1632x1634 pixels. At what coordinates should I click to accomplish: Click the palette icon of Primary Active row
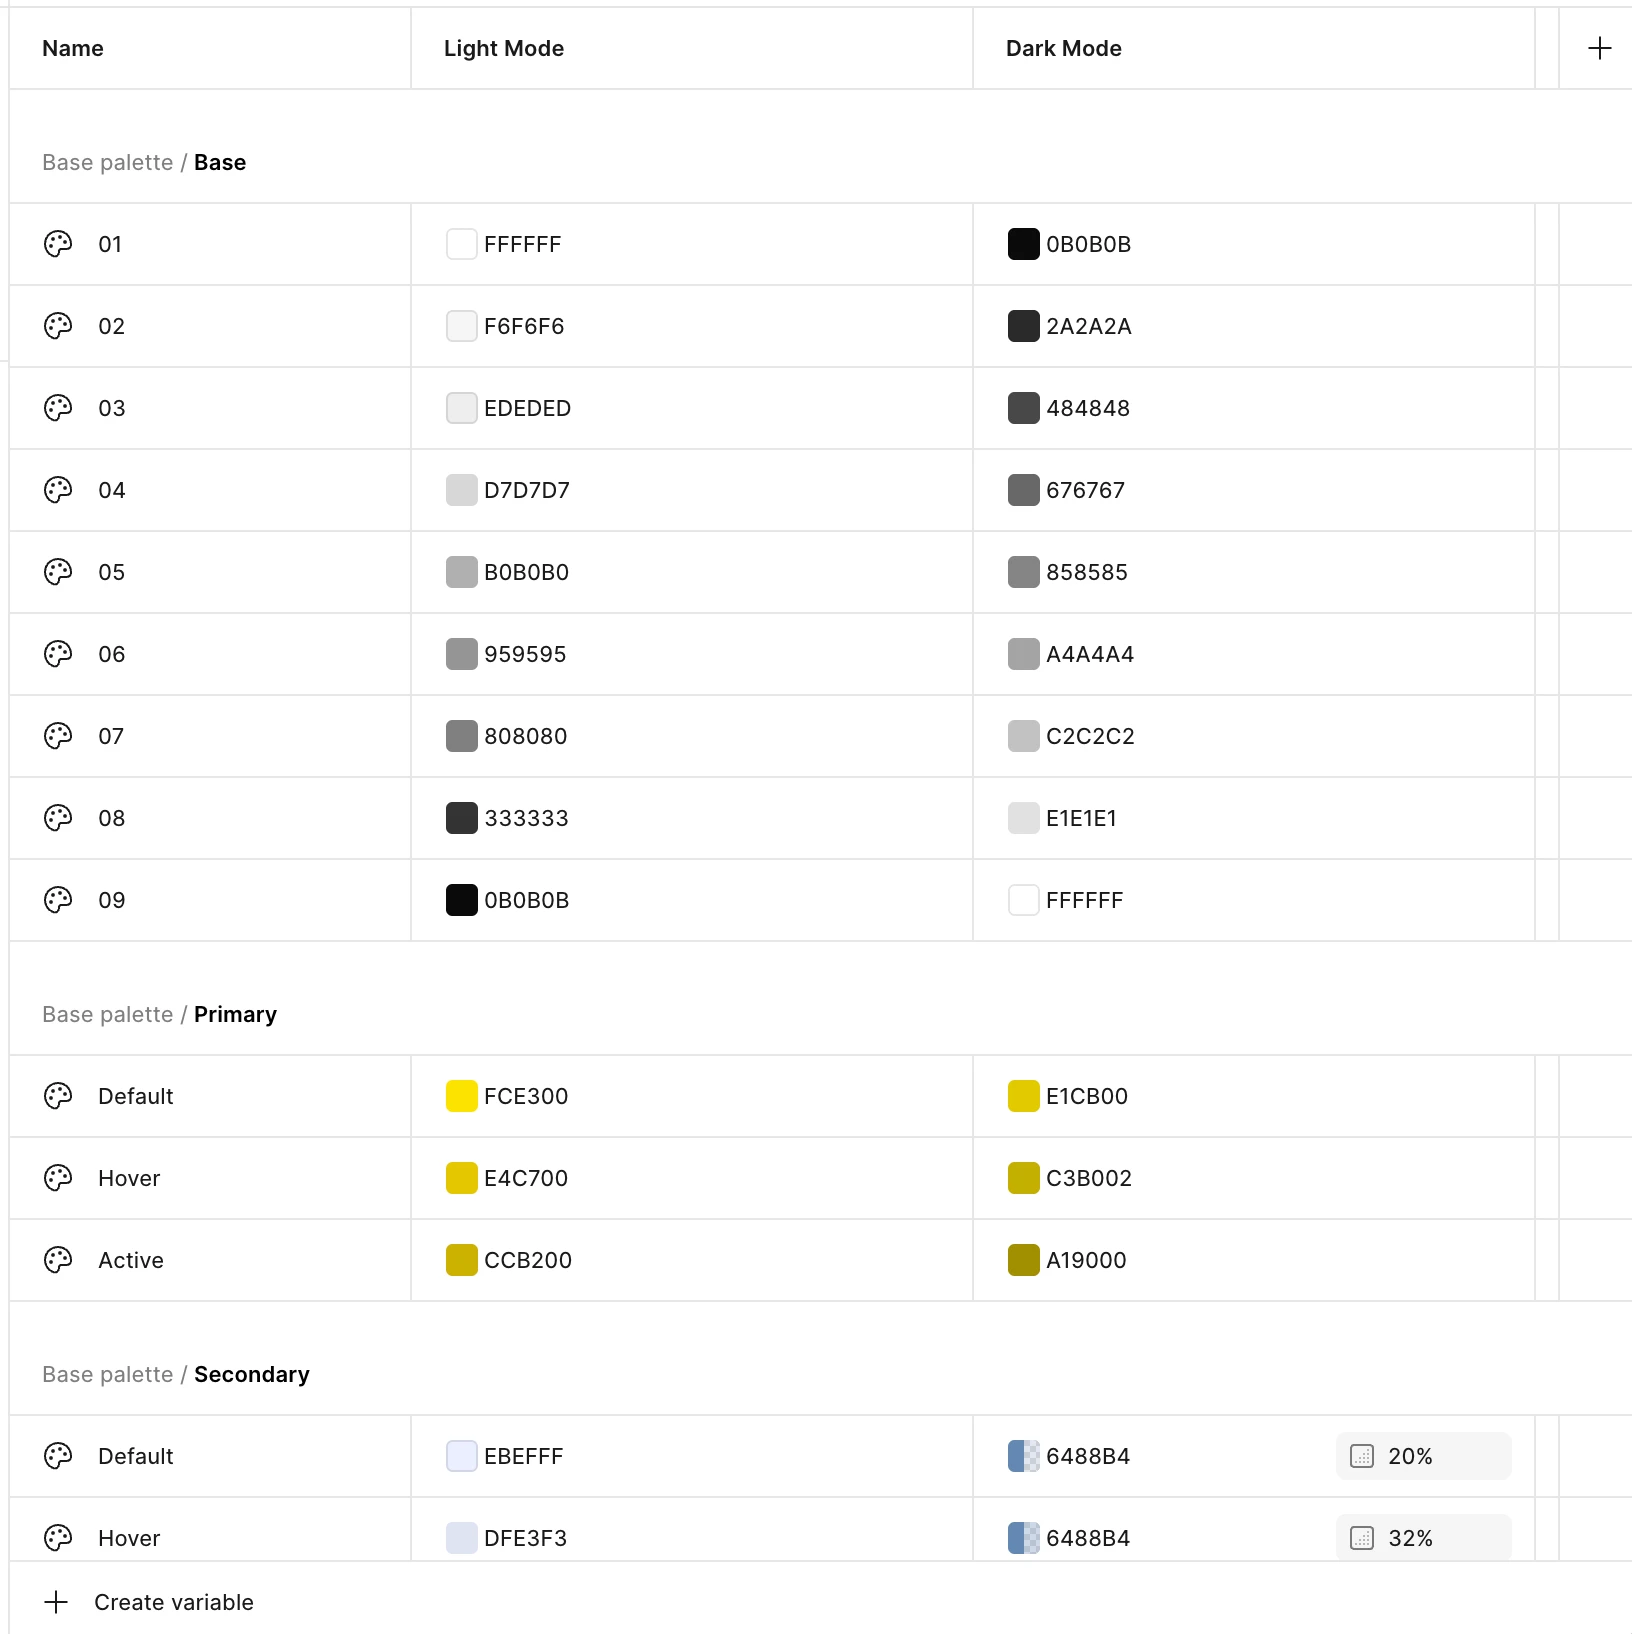58,1260
